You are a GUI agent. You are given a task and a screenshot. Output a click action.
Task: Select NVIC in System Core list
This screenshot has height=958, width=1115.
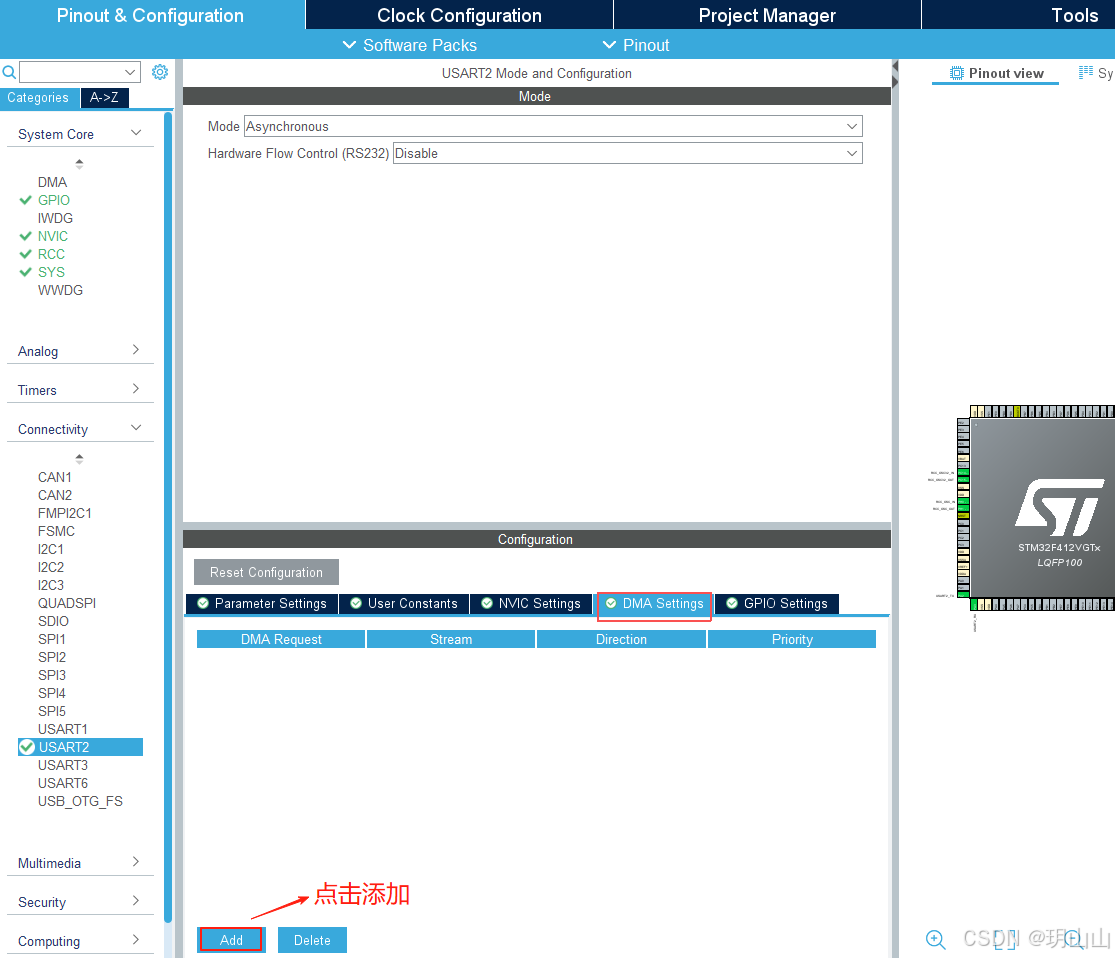(53, 236)
